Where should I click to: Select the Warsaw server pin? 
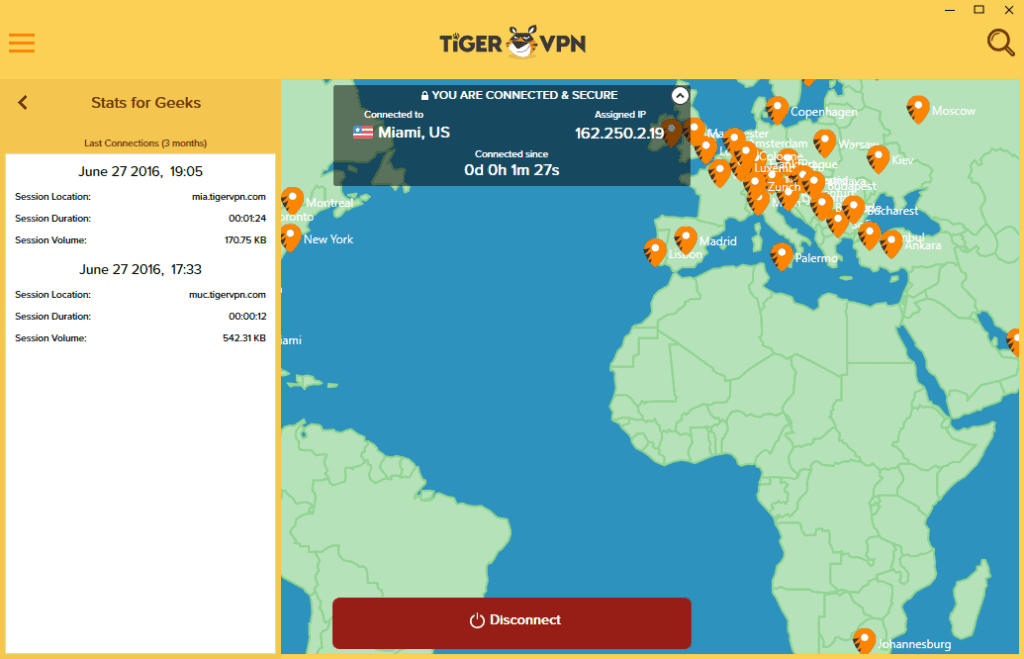pyautogui.click(x=824, y=142)
